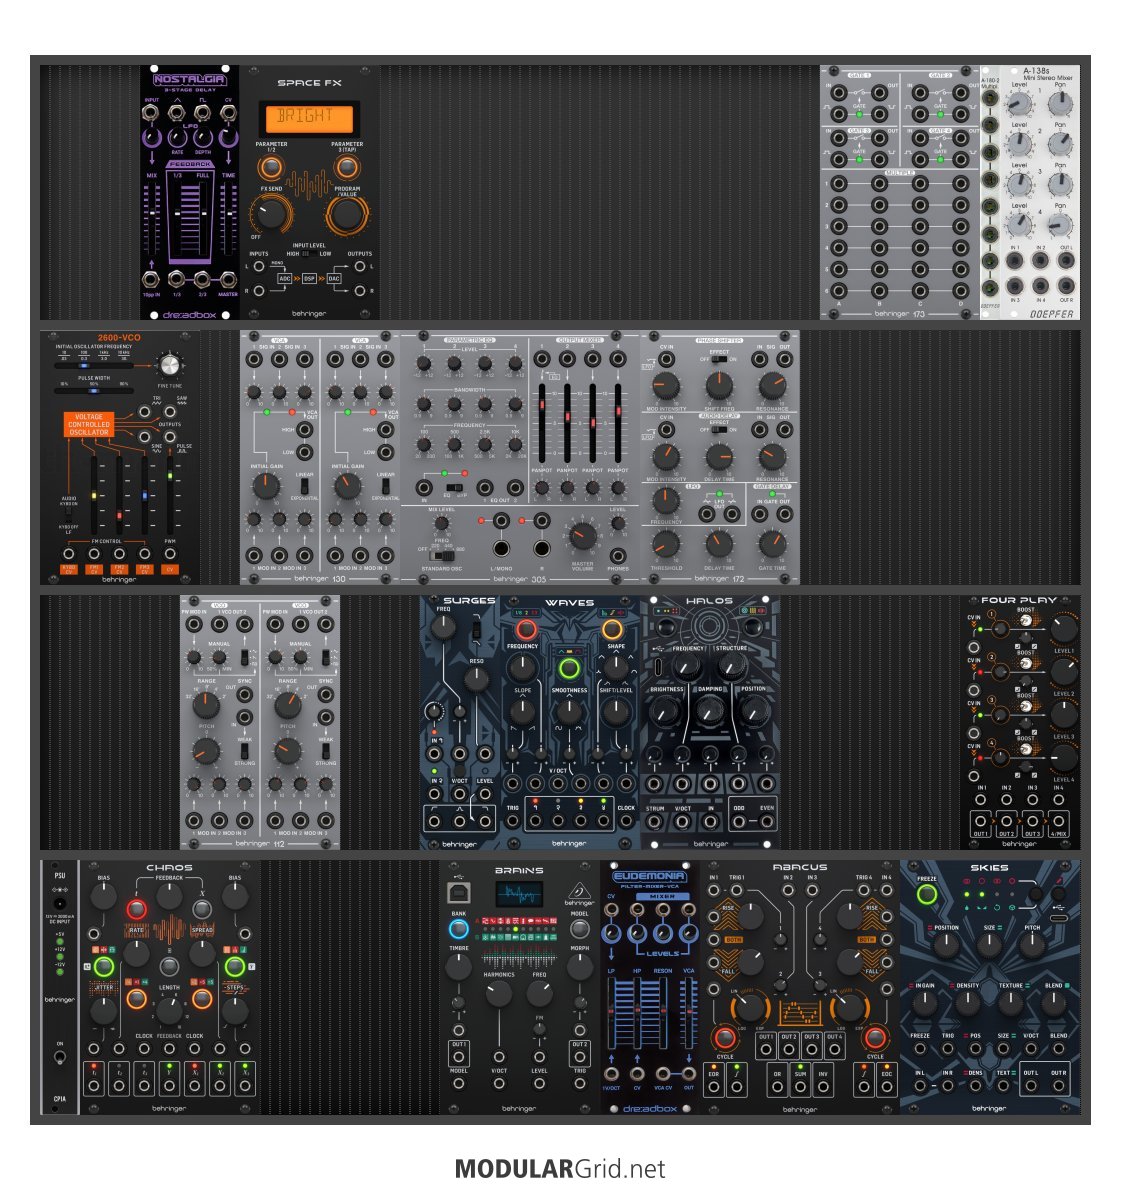
Task: Click the Initial Oscillator Frequency slider on 2600-VCO
Action: (x=94, y=365)
